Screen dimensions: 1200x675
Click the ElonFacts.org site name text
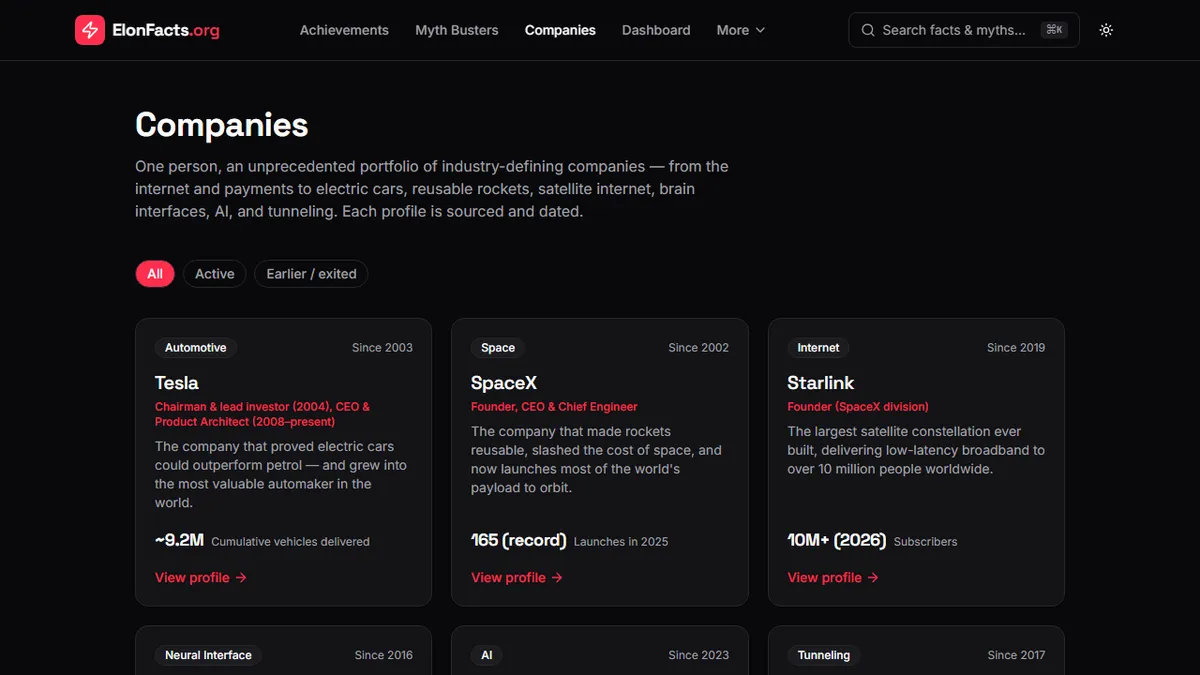tap(167, 30)
